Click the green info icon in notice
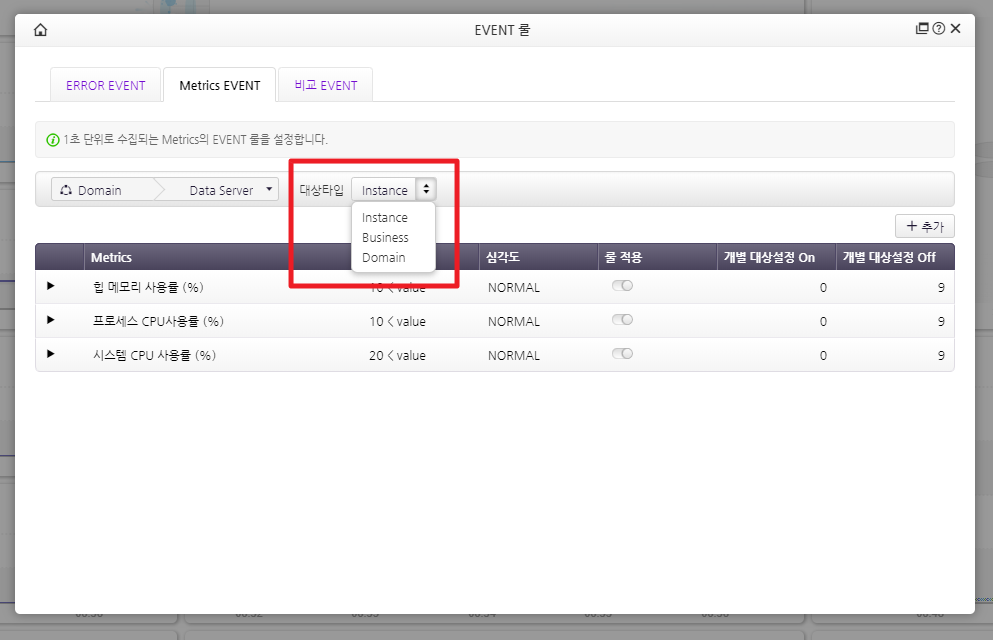Image resolution: width=993 pixels, height=640 pixels. pos(53,140)
